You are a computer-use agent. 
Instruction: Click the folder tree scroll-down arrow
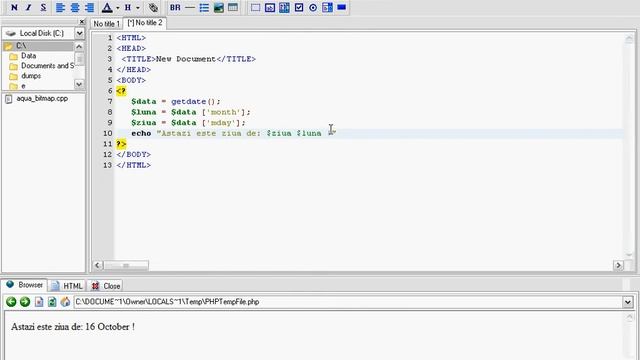tap(79, 84)
